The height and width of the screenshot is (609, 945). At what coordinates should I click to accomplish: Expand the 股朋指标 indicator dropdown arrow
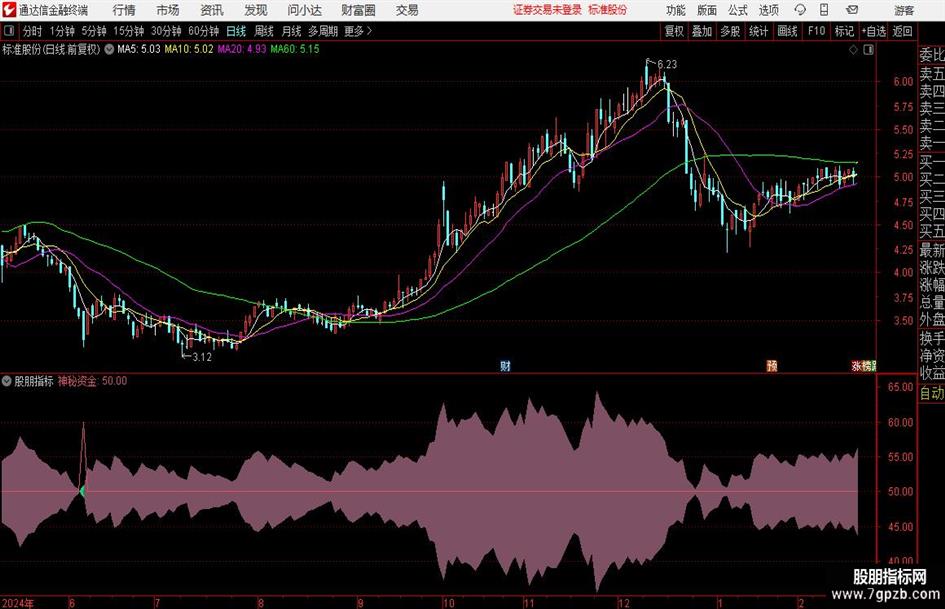[7, 381]
